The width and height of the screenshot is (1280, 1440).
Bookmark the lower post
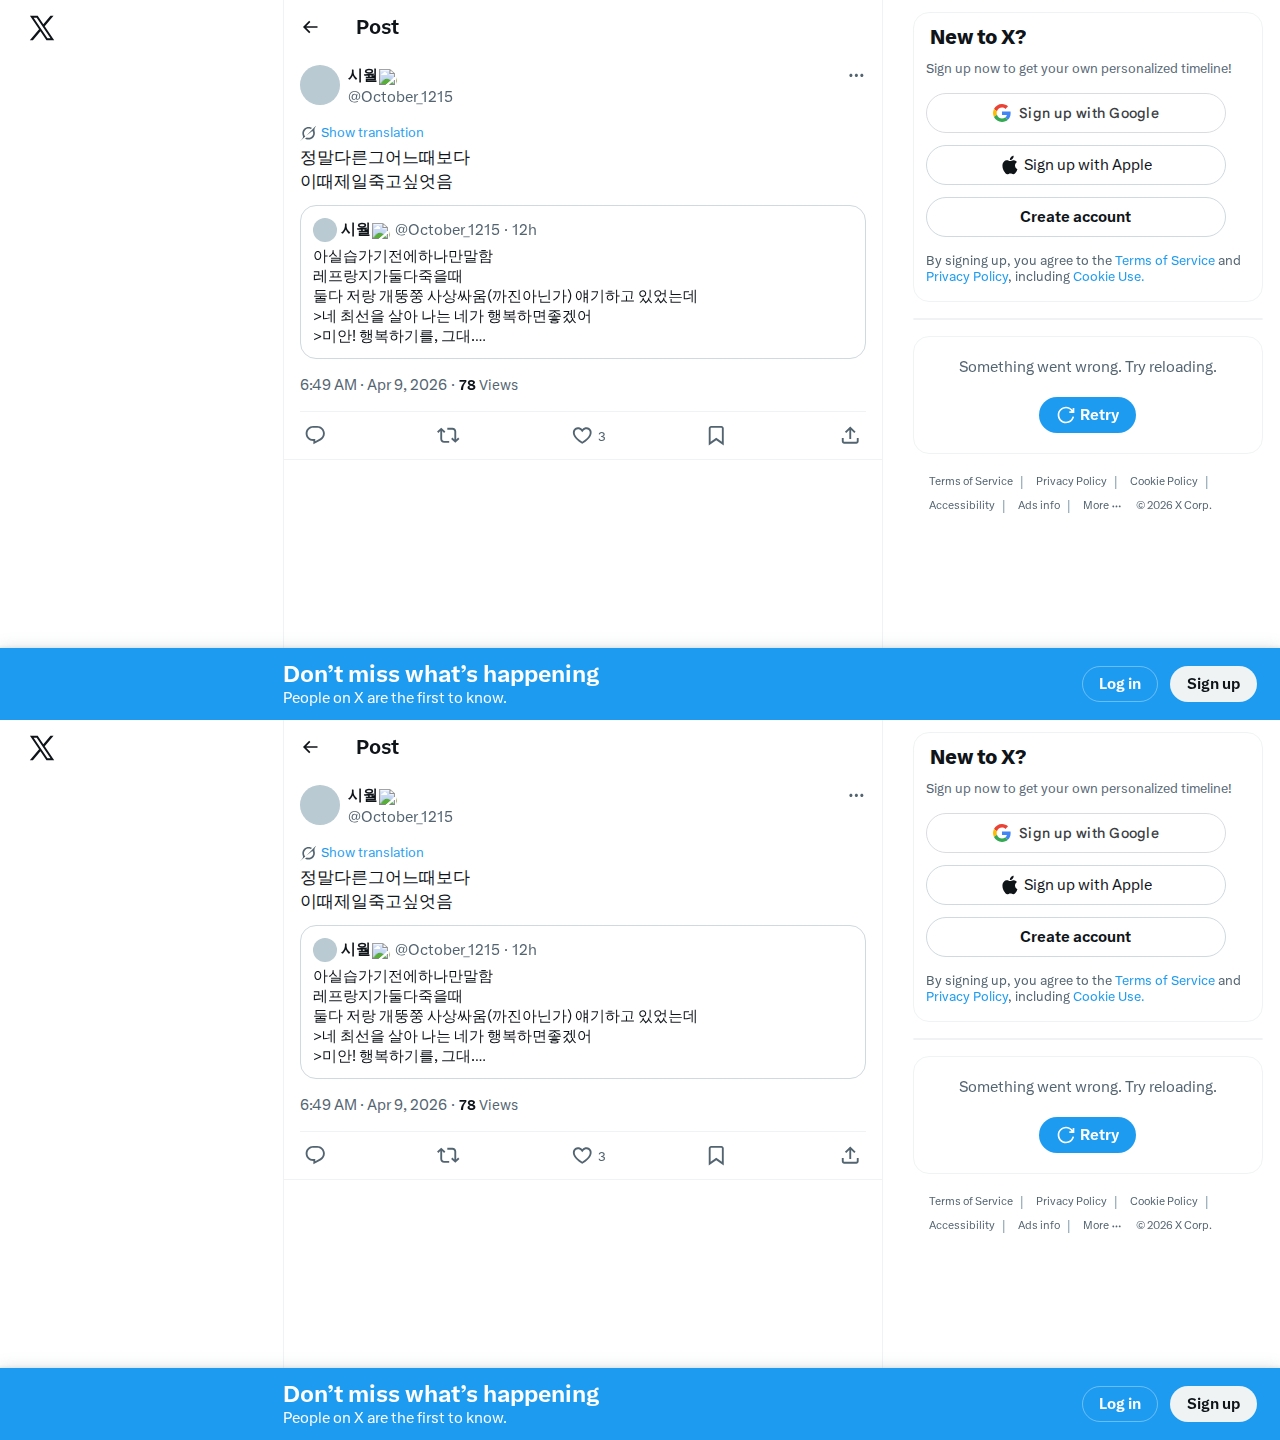click(x=716, y=1155)
